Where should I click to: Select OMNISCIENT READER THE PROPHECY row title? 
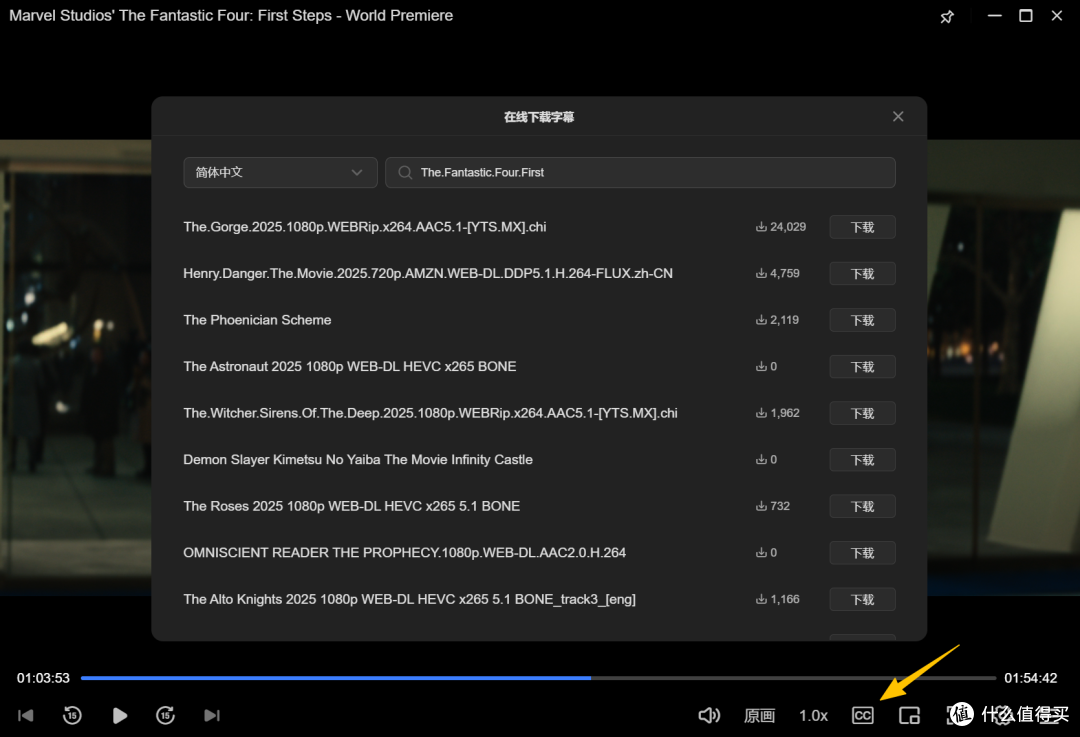(404, 552)
